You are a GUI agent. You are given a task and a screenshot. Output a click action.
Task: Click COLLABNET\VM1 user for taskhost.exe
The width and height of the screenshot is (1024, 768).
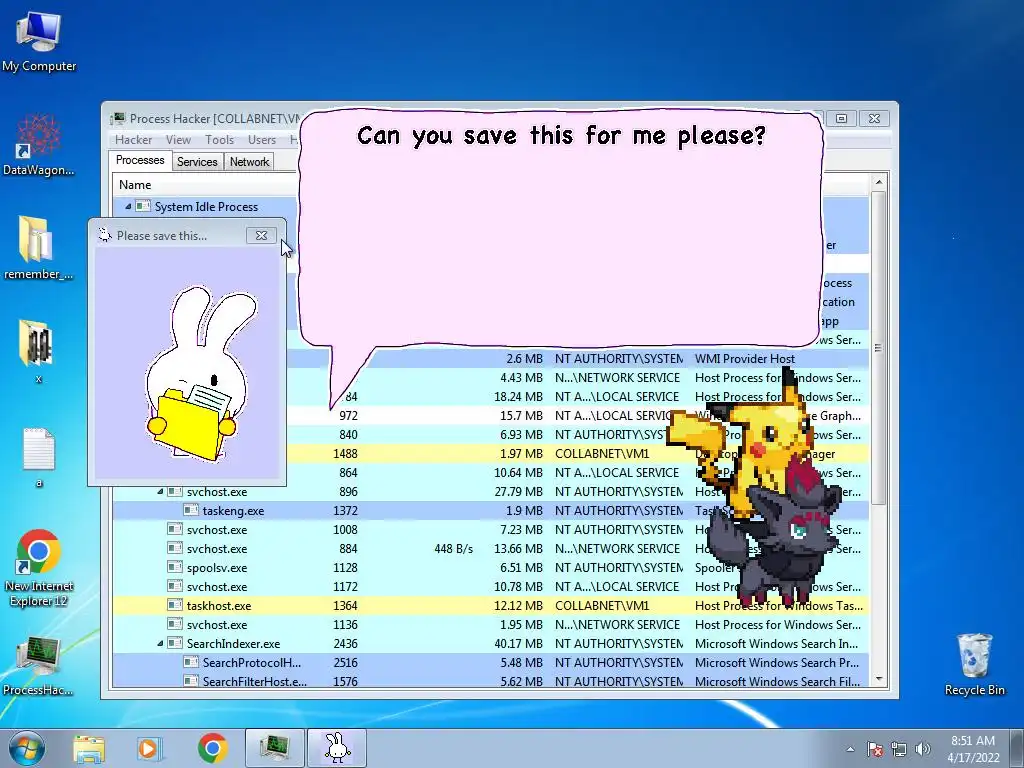[x=602, y=605]
